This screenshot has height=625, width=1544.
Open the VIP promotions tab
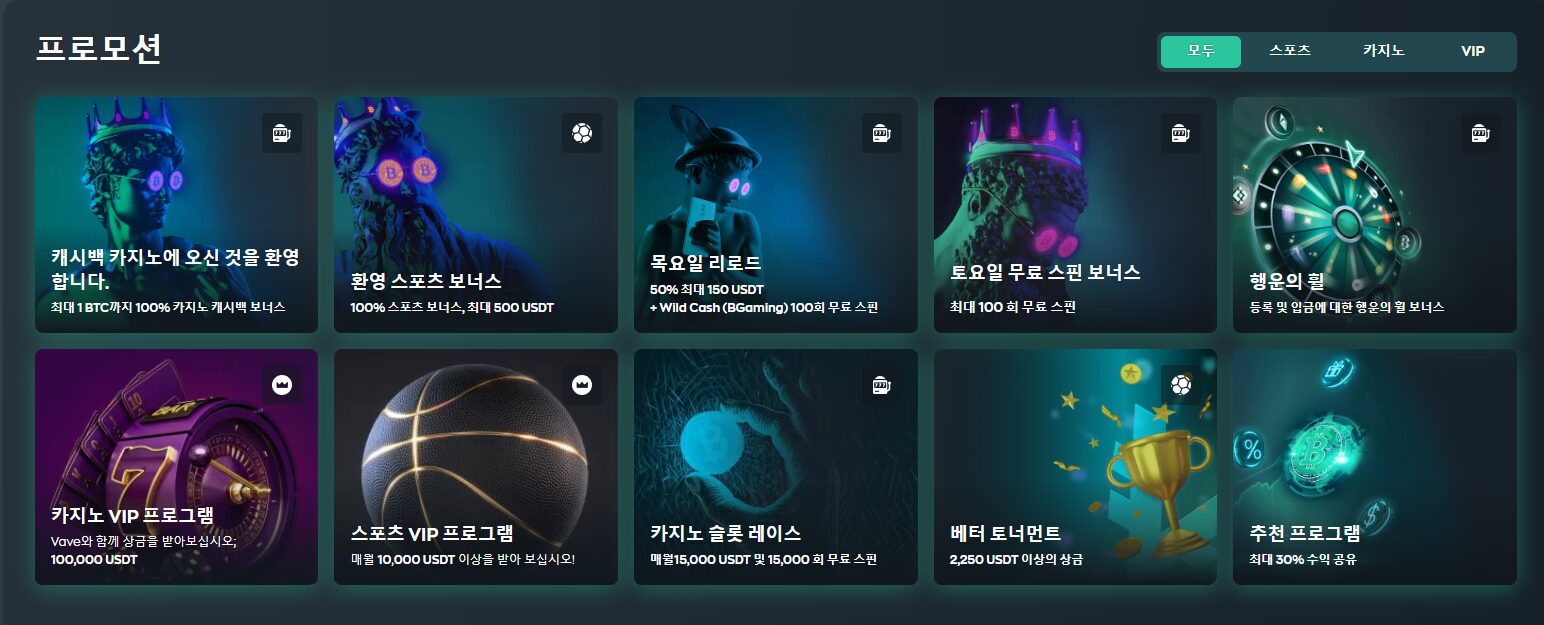(1473, 52)
